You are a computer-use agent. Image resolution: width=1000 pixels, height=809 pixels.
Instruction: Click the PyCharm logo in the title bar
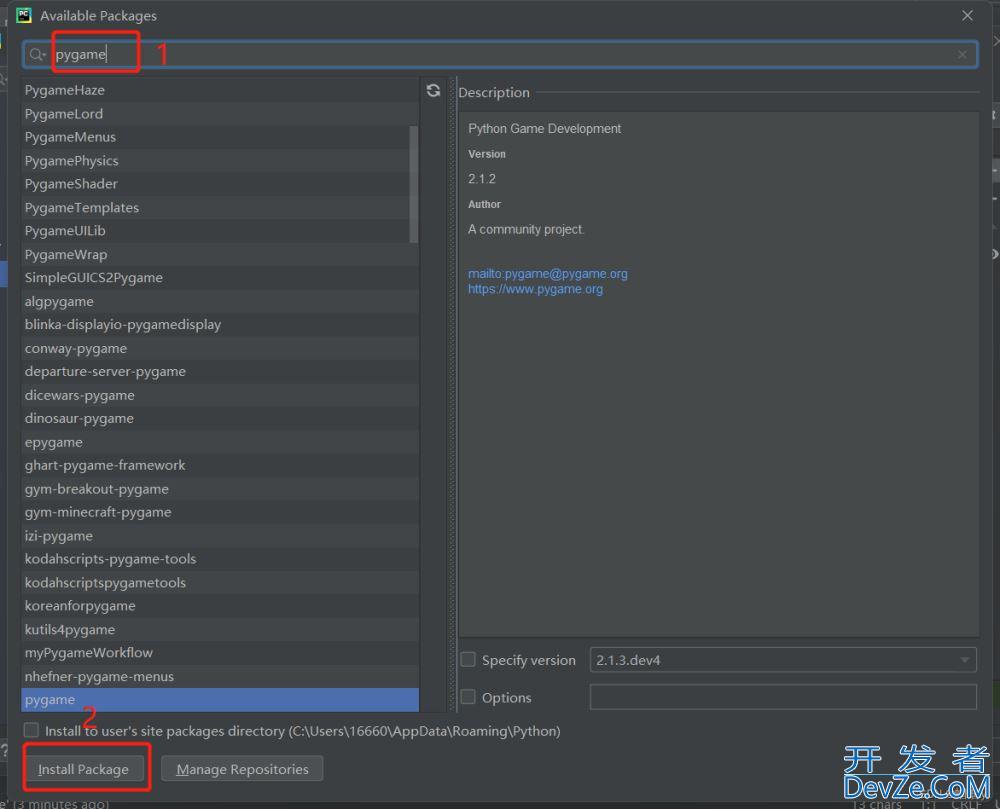[24, 15]
